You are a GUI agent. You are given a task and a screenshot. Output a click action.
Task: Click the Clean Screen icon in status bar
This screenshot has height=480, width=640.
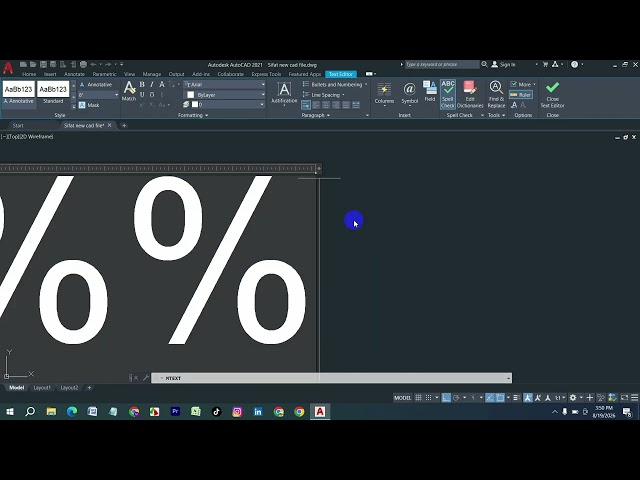click(x=624, y=398)
